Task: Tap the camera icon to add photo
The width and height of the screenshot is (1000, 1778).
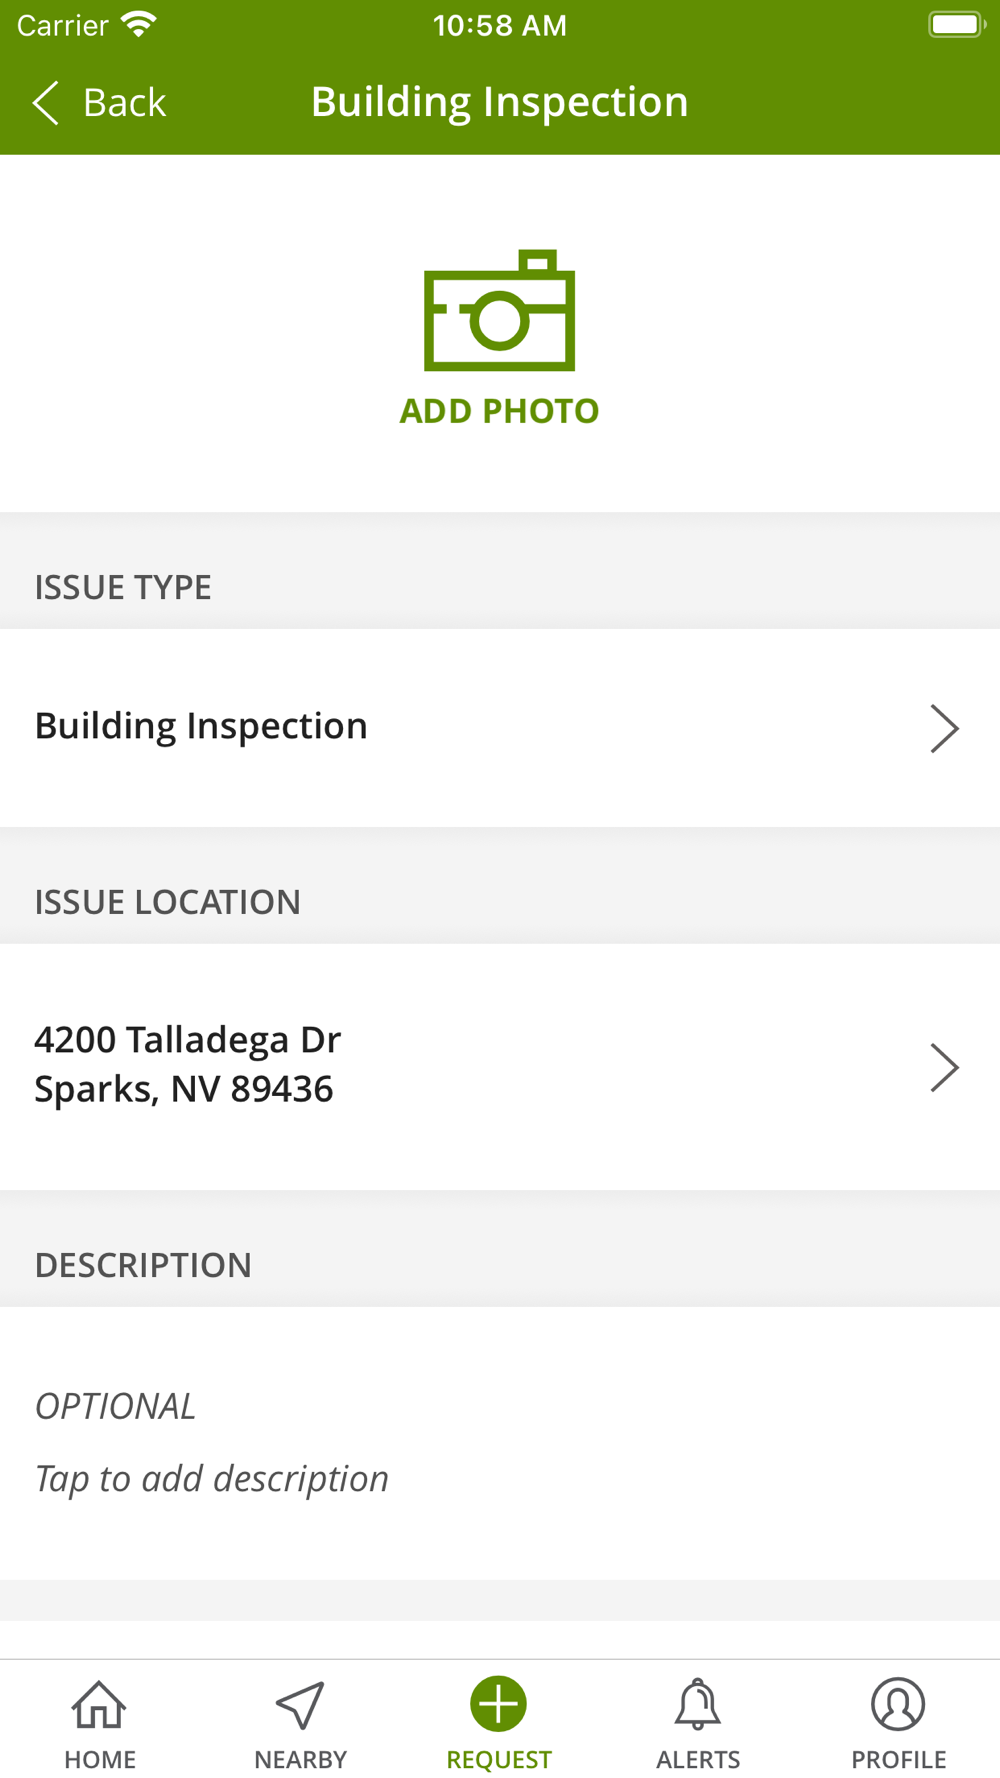Action: click(499, 310)
